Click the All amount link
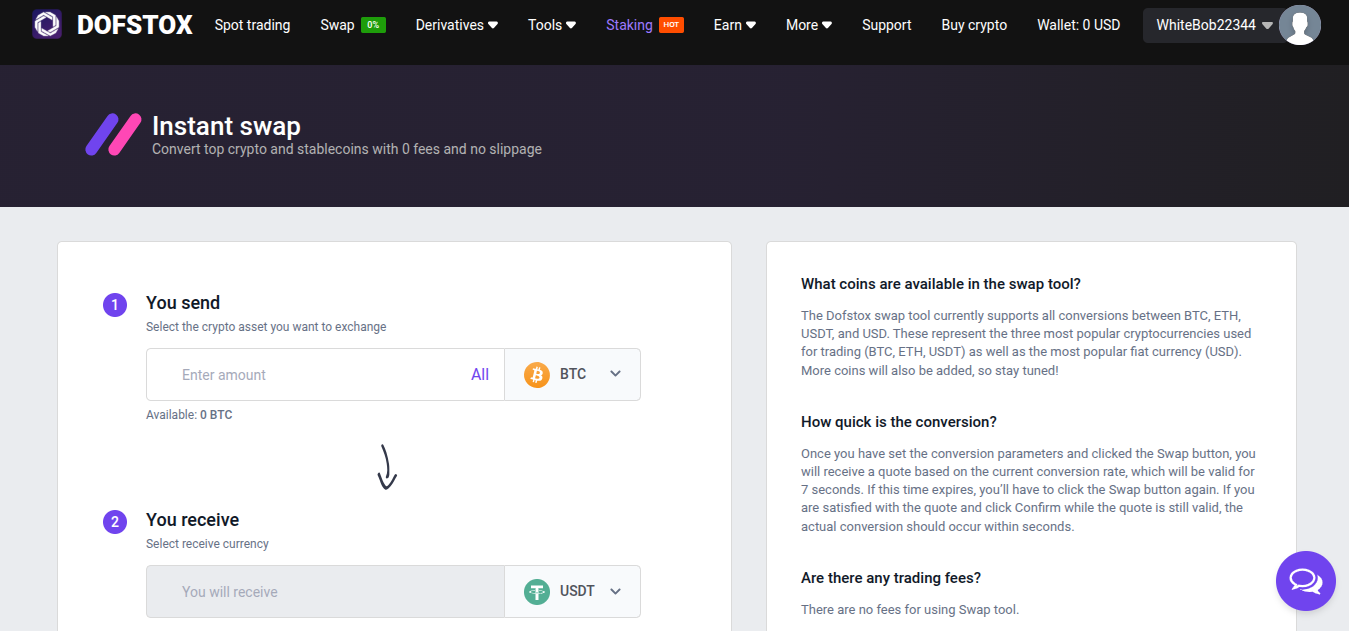 480,375
